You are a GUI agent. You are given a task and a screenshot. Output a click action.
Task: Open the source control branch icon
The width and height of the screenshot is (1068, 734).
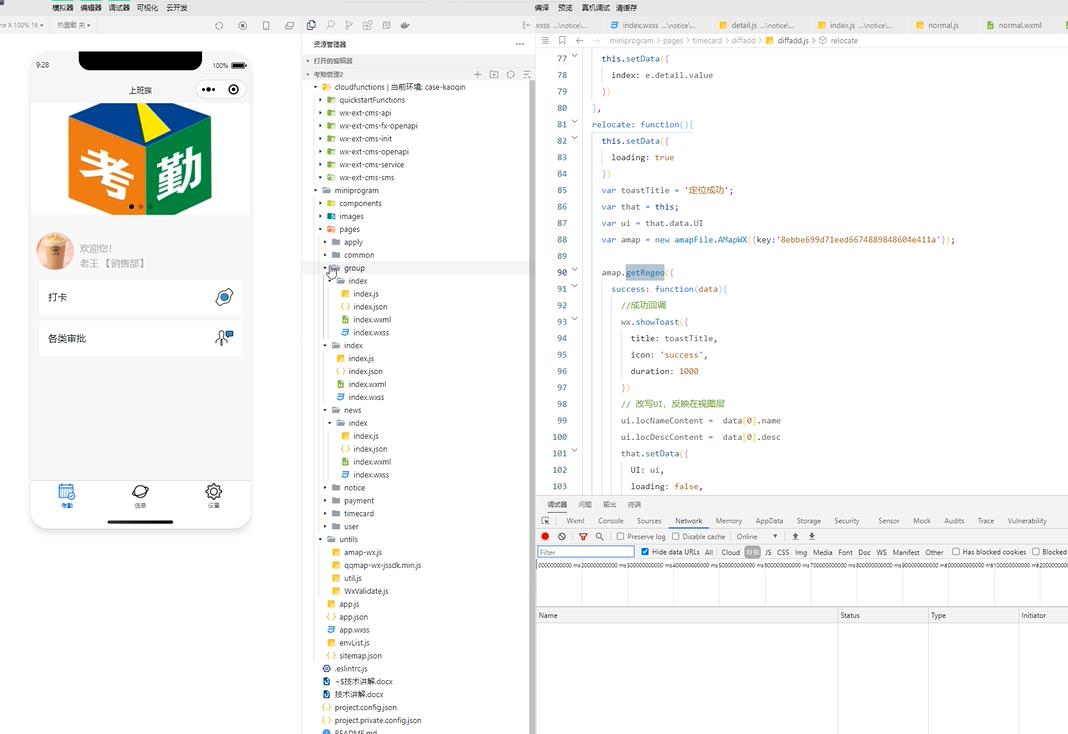pyautogui.click(x=349, y=25)
